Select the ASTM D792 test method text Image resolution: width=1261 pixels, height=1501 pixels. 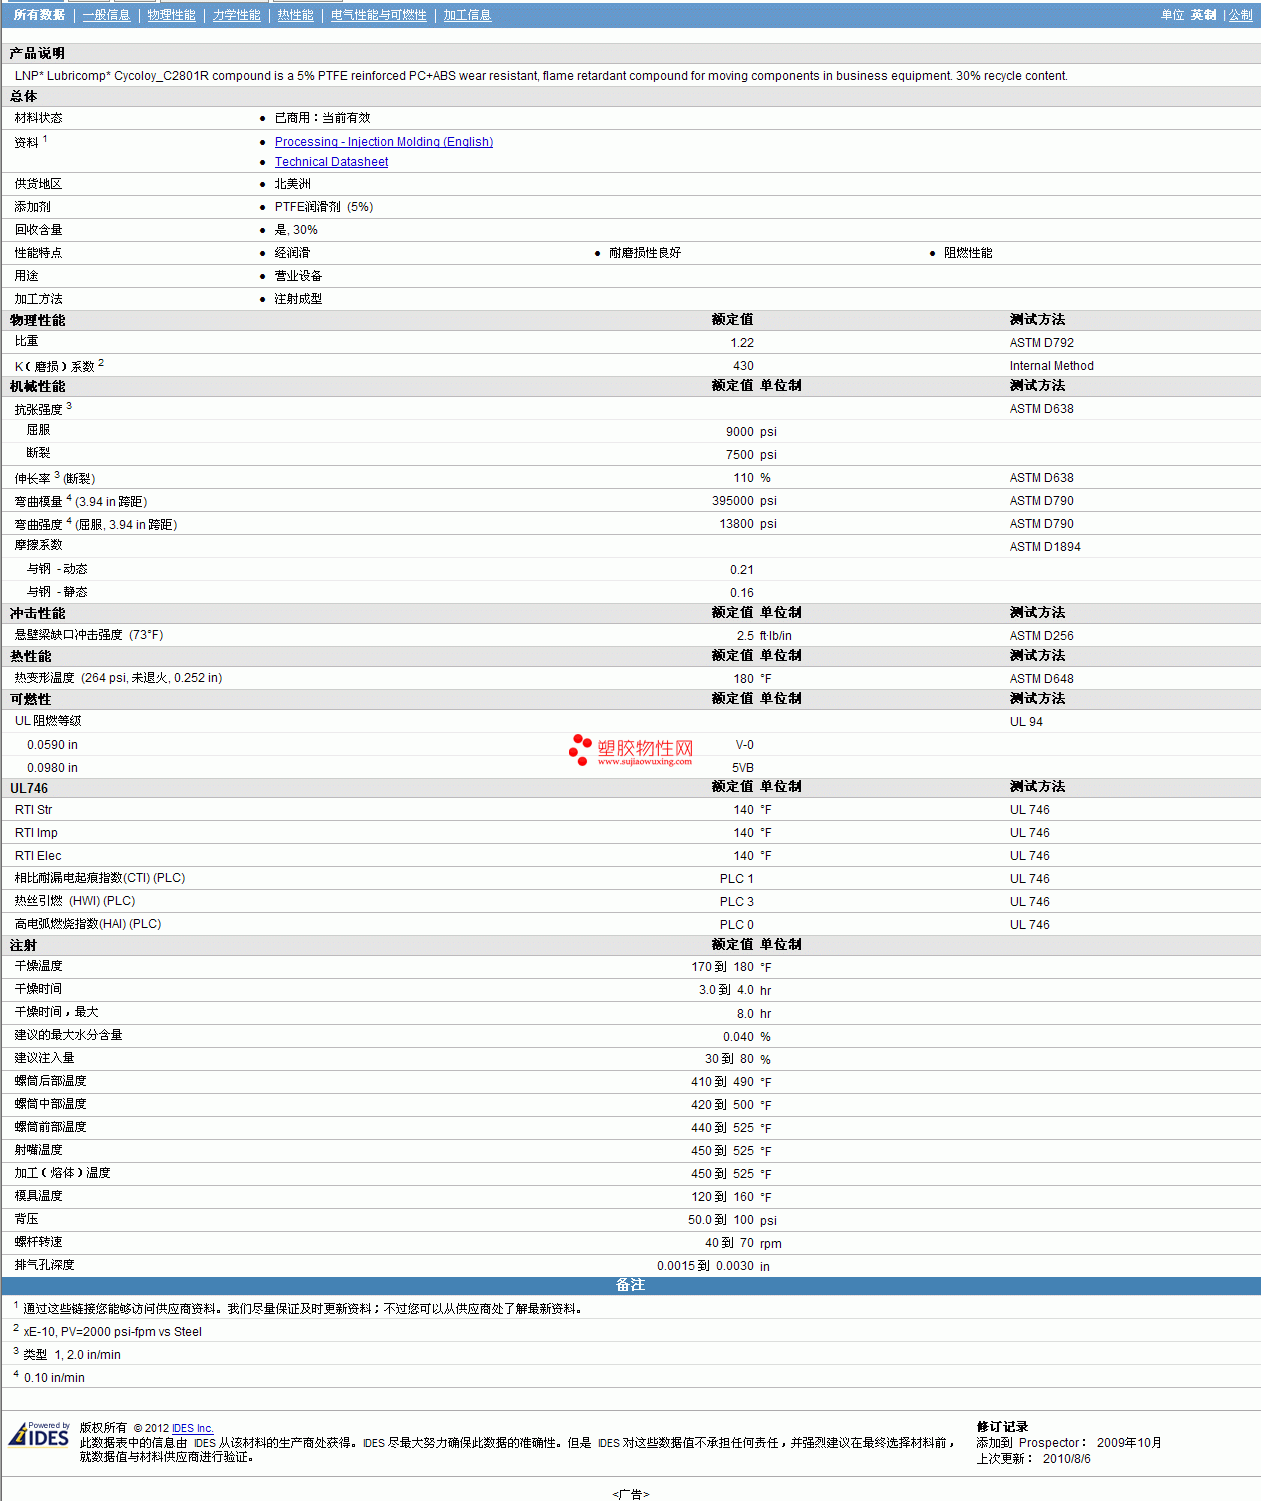(x=1042, y=343)
